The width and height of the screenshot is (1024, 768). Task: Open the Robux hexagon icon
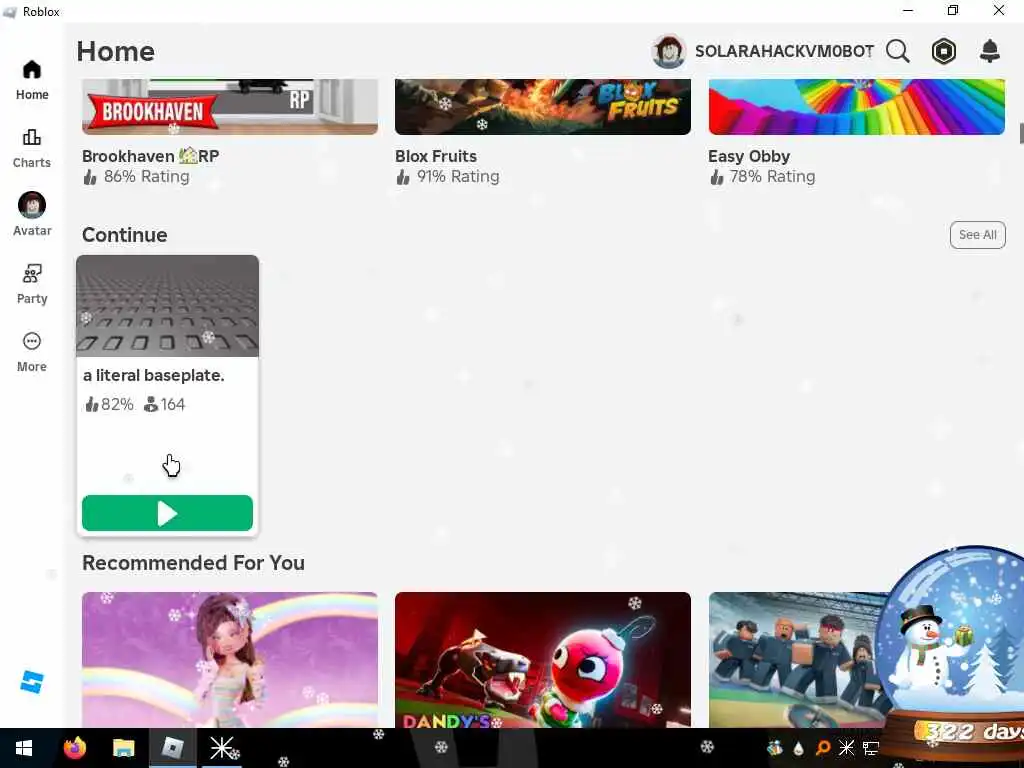coord(944,51)
